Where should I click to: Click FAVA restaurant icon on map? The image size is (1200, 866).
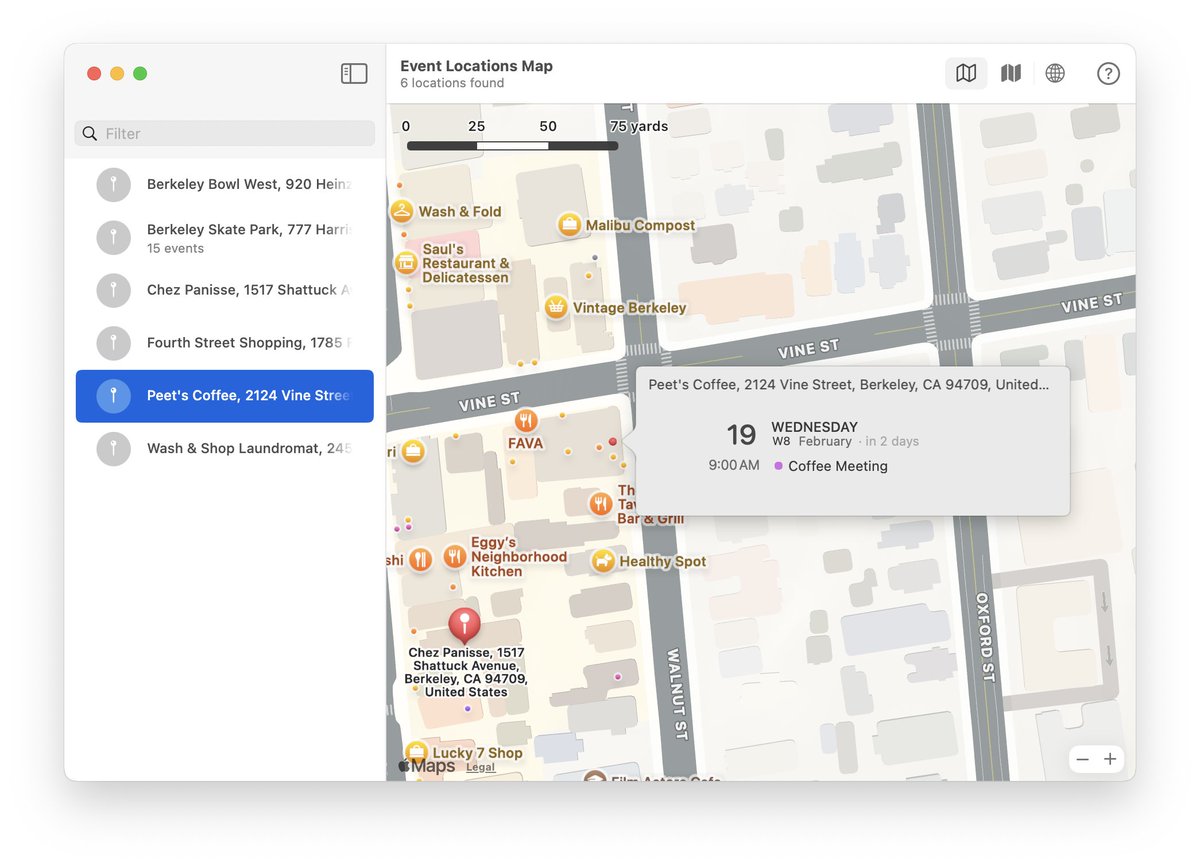(526, 421)
